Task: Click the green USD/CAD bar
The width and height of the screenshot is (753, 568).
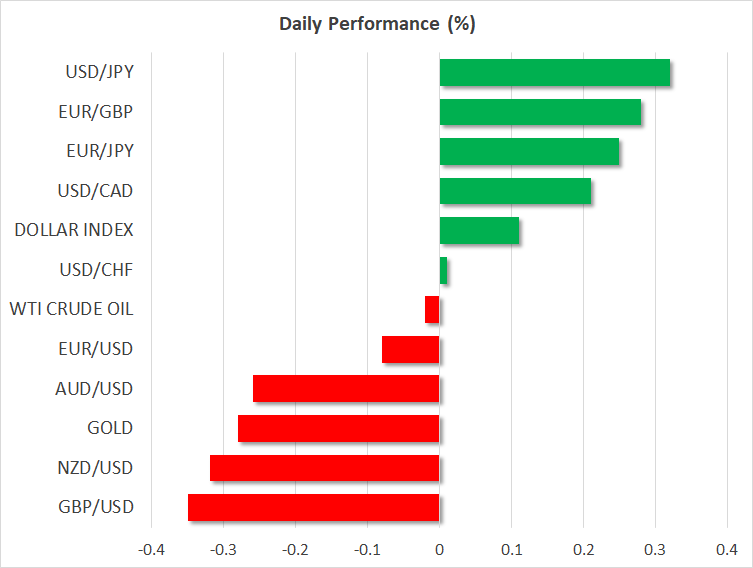Action: coord(515,191)
